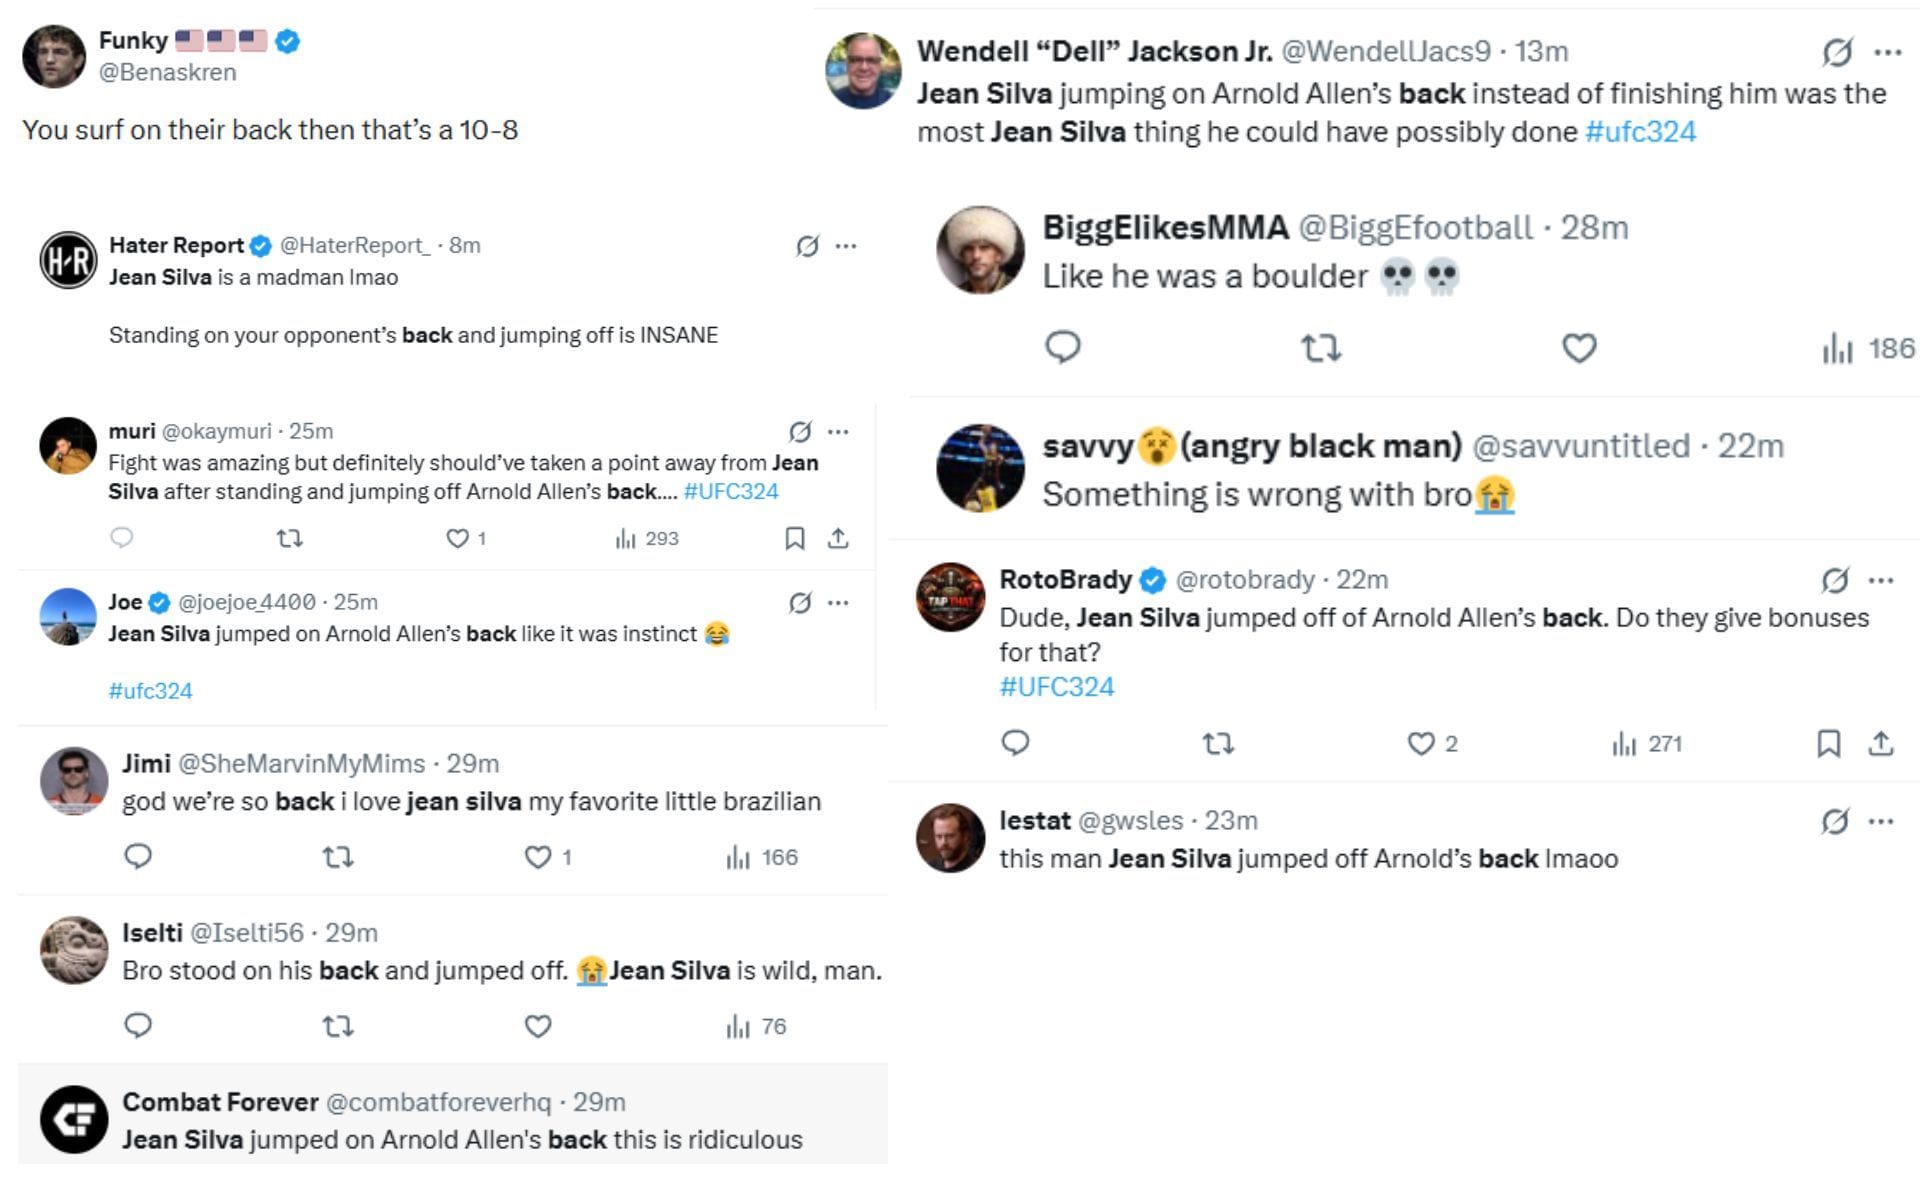1920x1200 pixels.
Task: Click the retweet icon on Iselti's tweet
Action: tap(338, 1025)
